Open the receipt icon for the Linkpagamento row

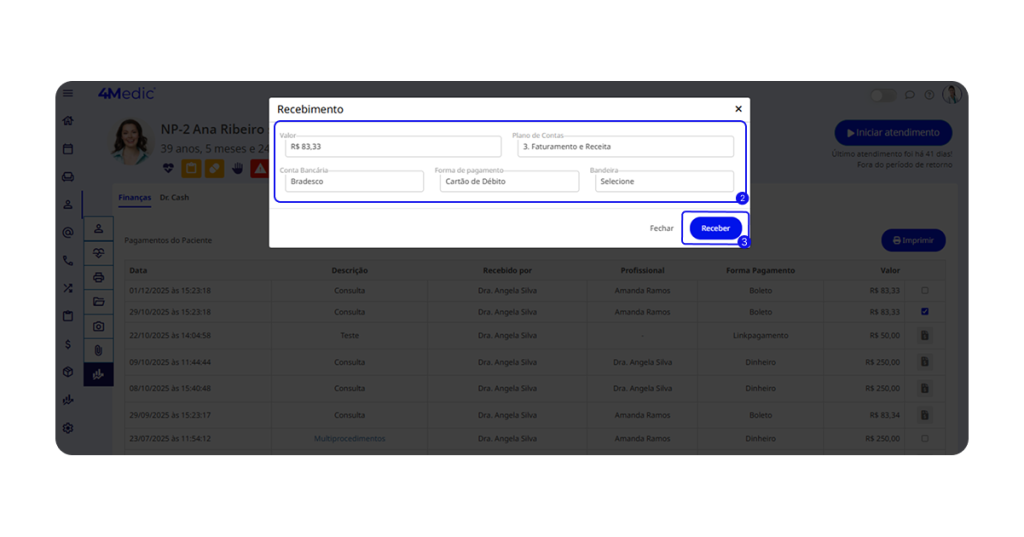[925, 336]
